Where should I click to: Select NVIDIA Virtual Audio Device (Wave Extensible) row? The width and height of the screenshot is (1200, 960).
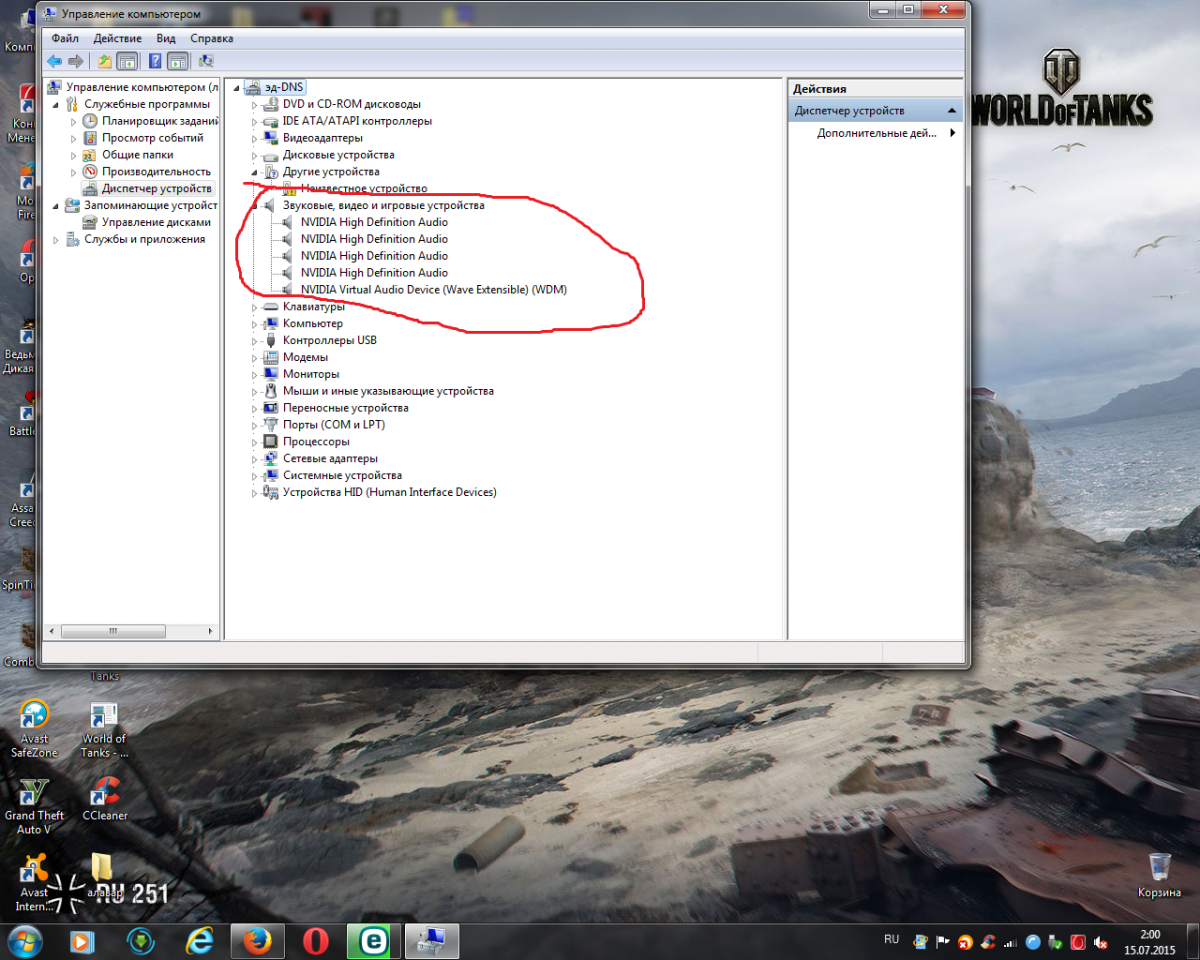pos(434,290)
